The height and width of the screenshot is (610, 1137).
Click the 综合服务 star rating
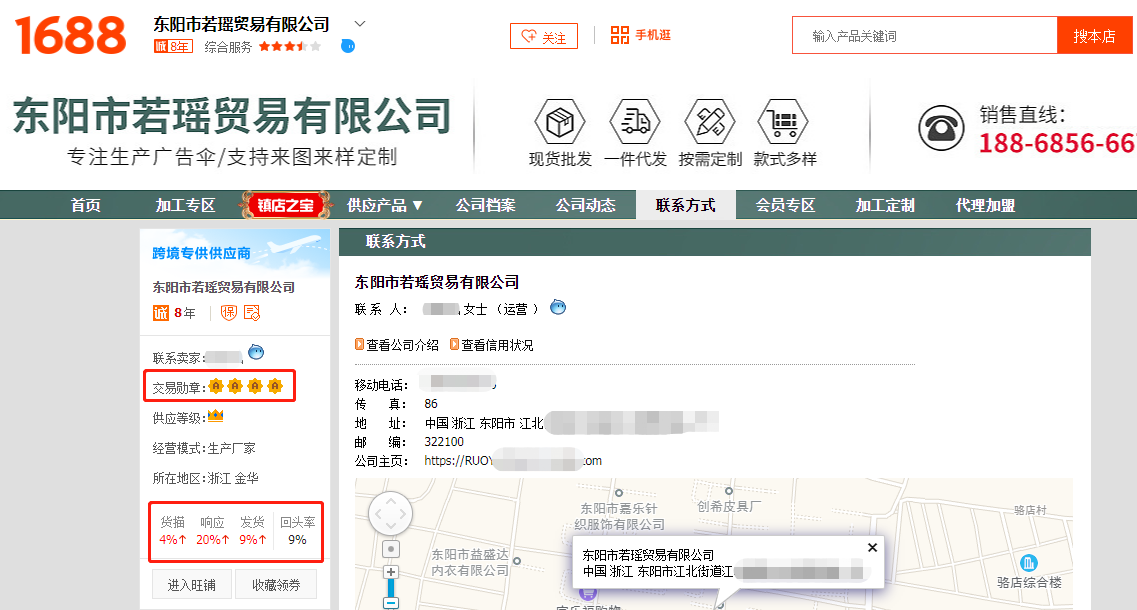click(289, 47)
